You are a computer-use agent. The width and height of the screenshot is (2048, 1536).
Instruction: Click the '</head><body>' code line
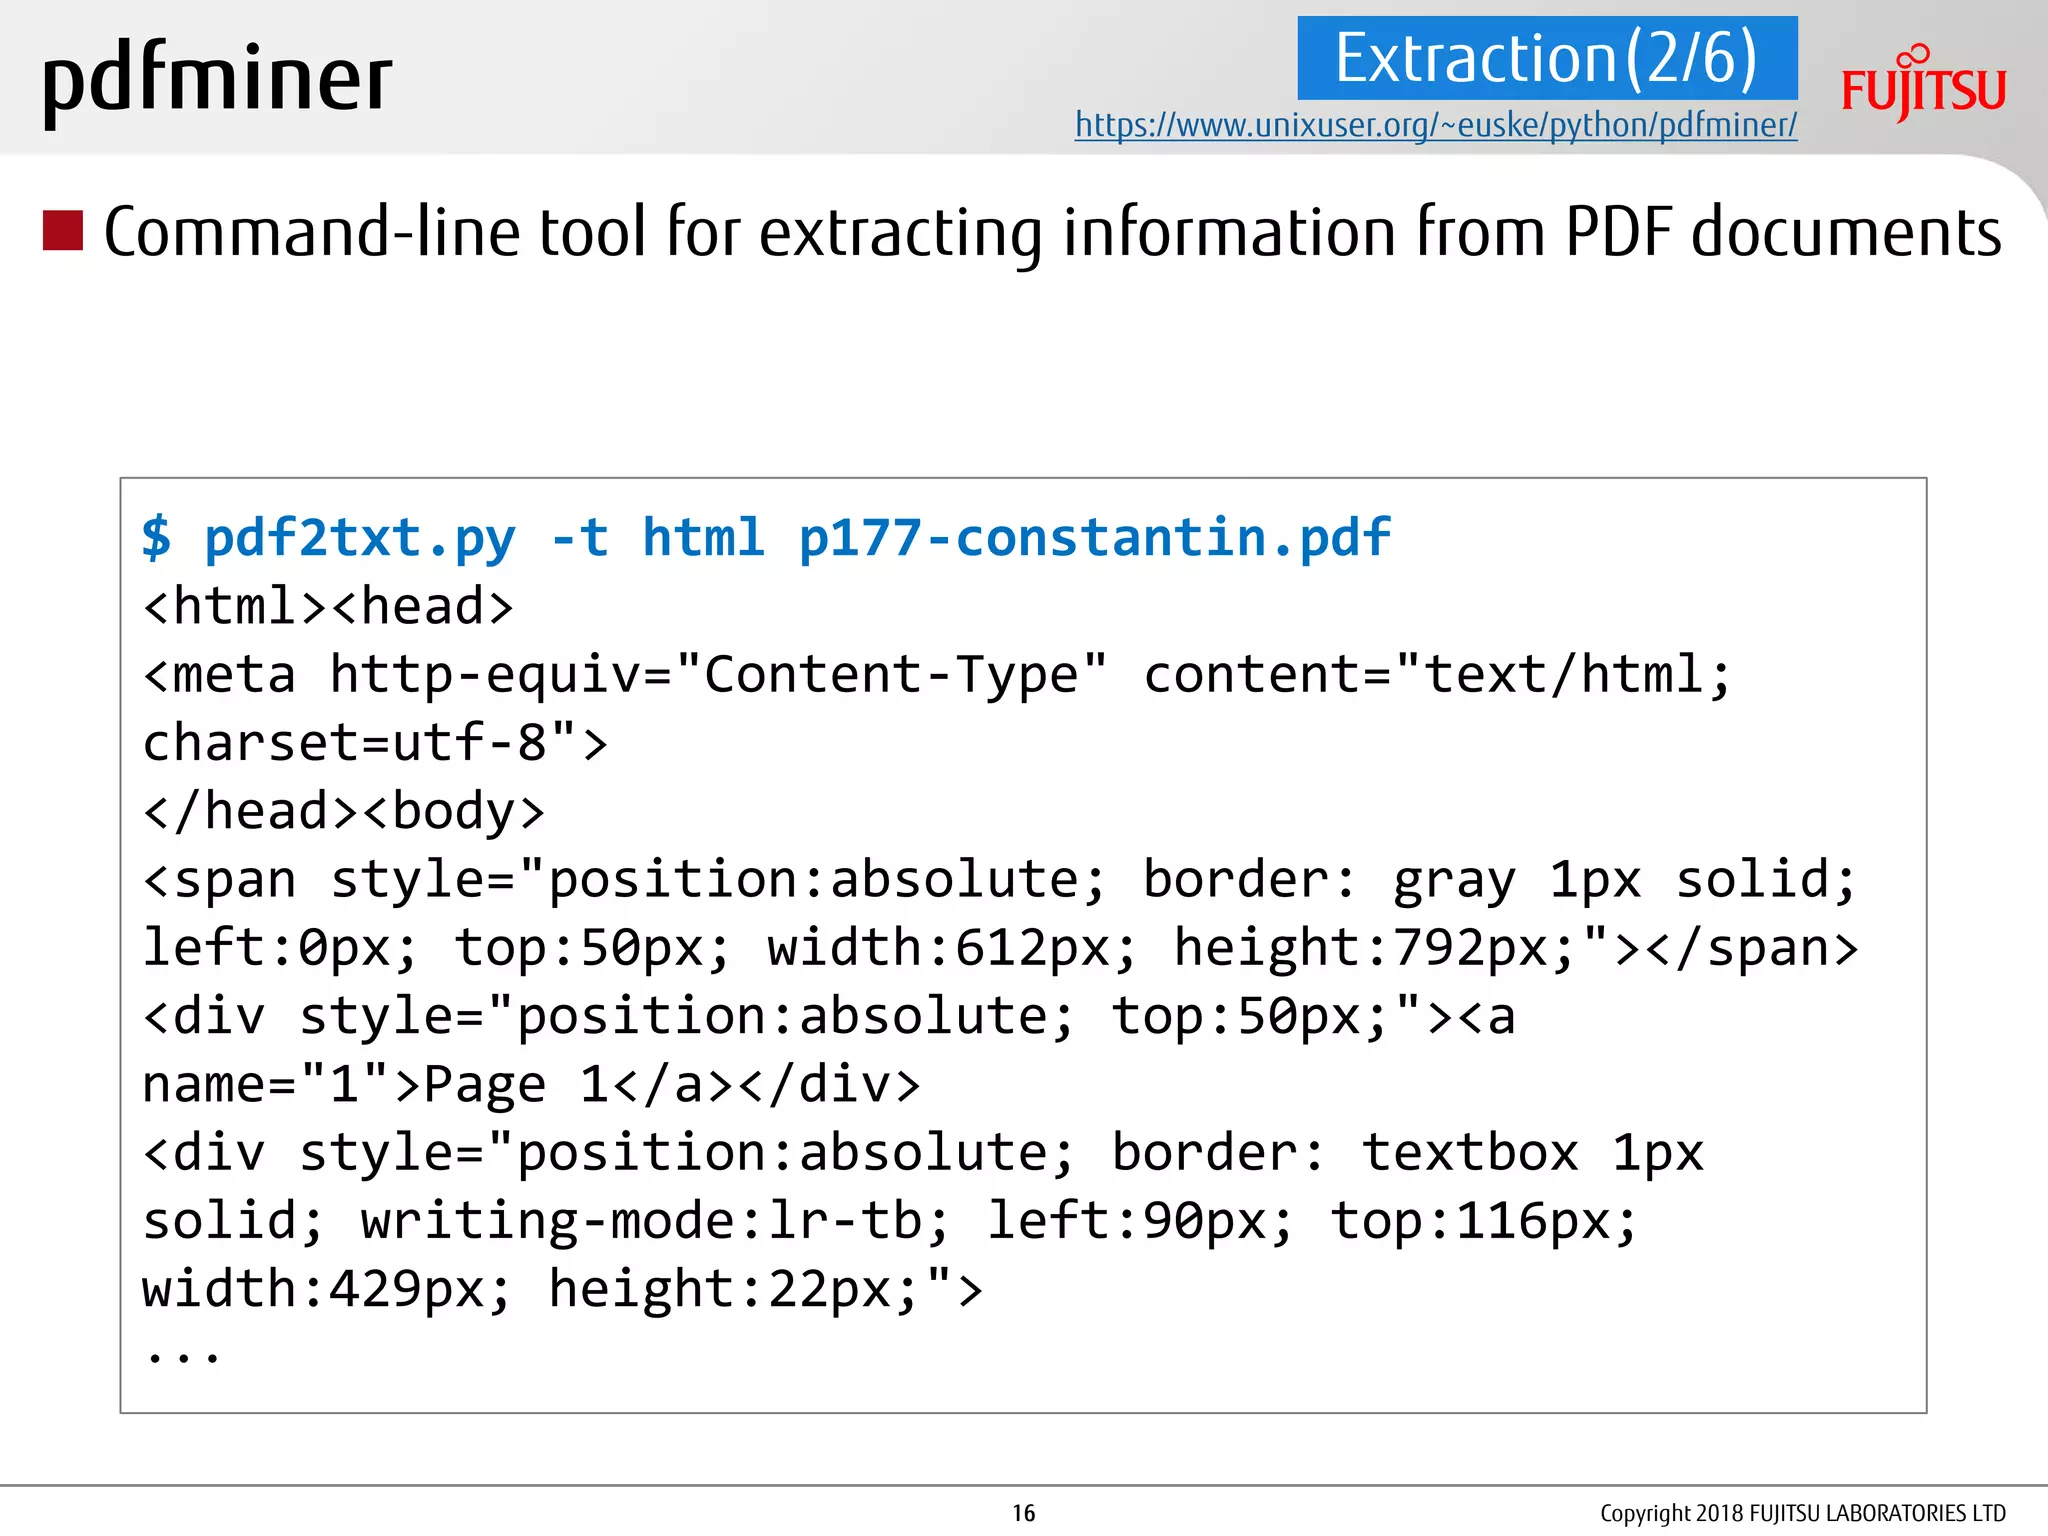tap(344, 811)
